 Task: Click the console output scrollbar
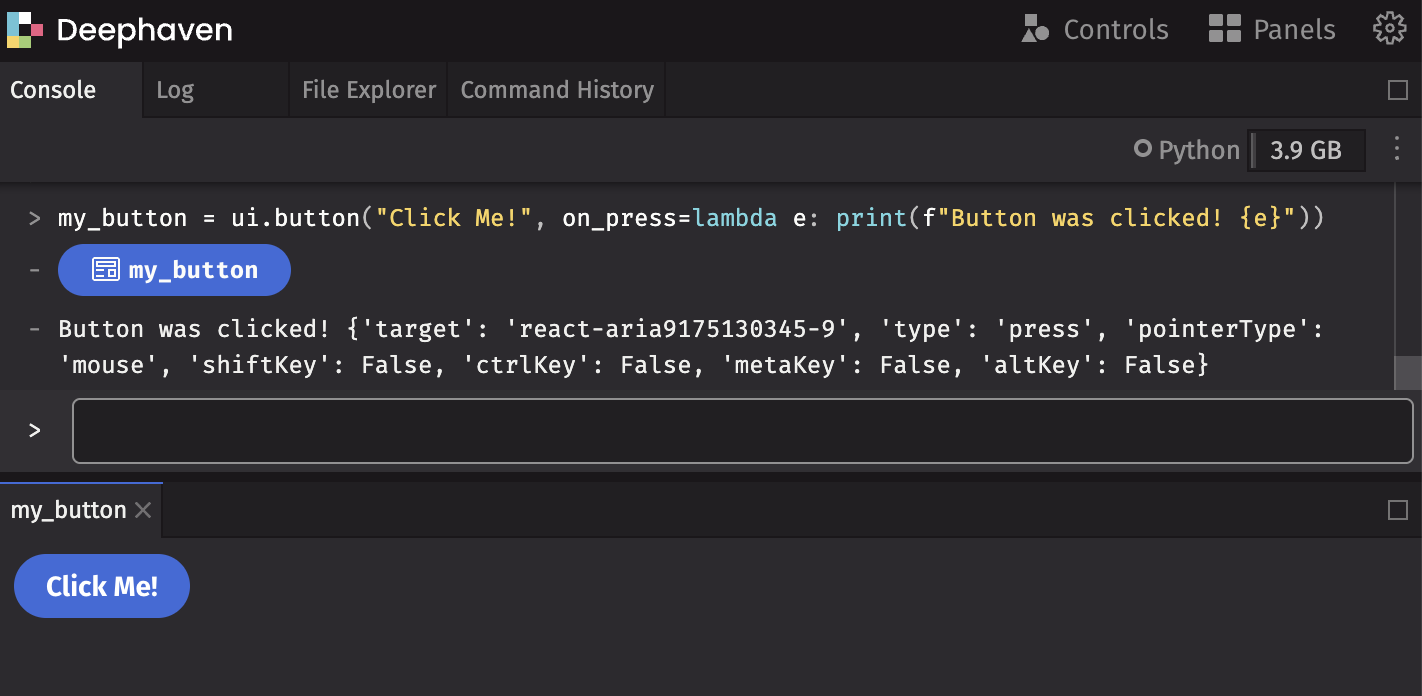coord(1407,372)
